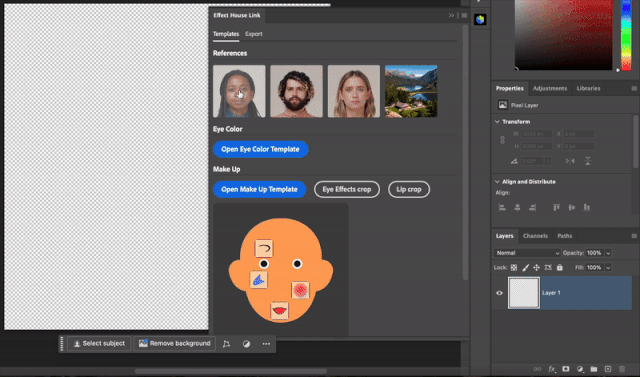Click the Opacity value field
The image size is (640, 377).
pyautogui.click(x=594, y=253)
